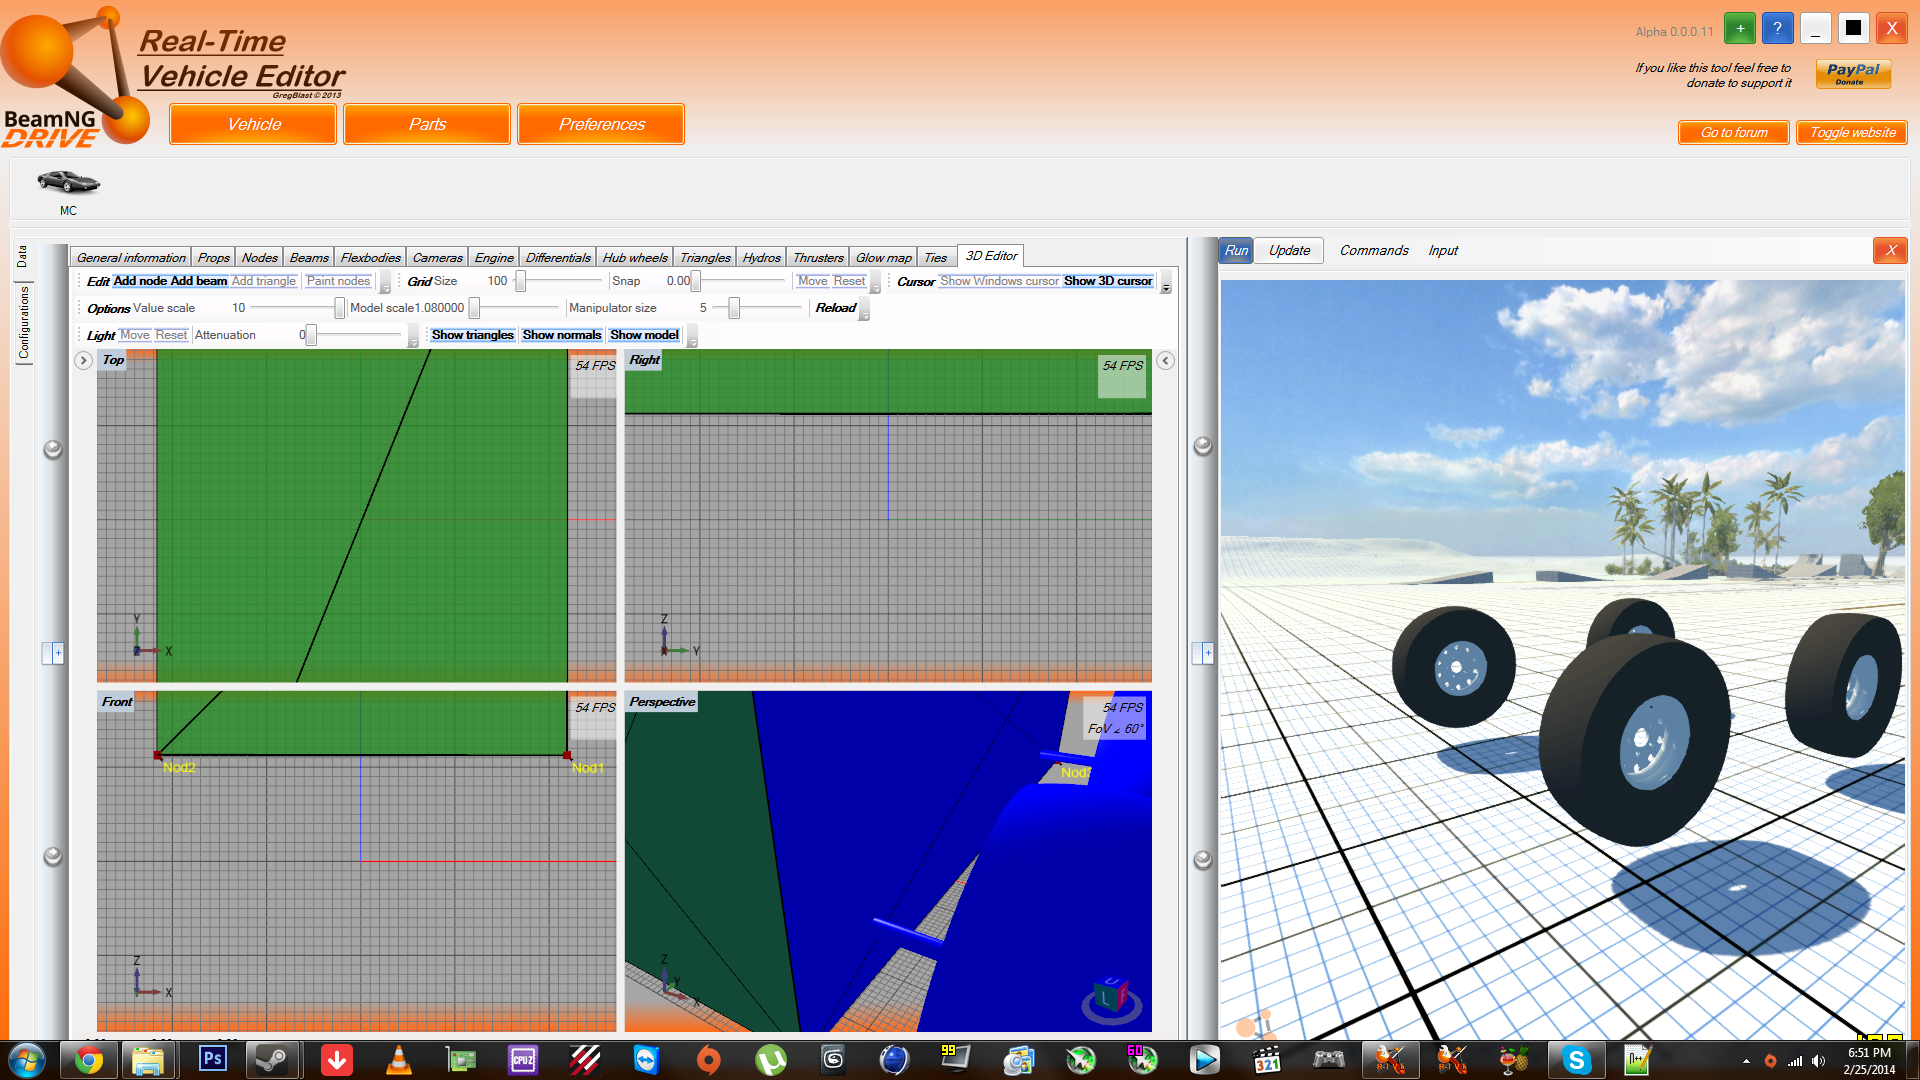Open help with the blue question mark button
The image size is (1920, 1080).
1777,28
